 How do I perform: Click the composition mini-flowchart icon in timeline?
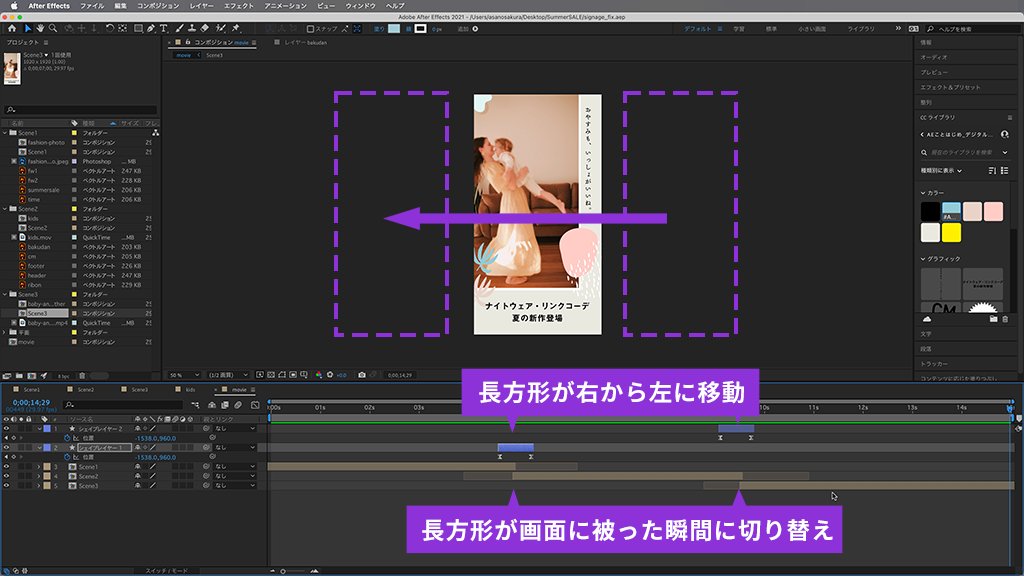point(195,405)
